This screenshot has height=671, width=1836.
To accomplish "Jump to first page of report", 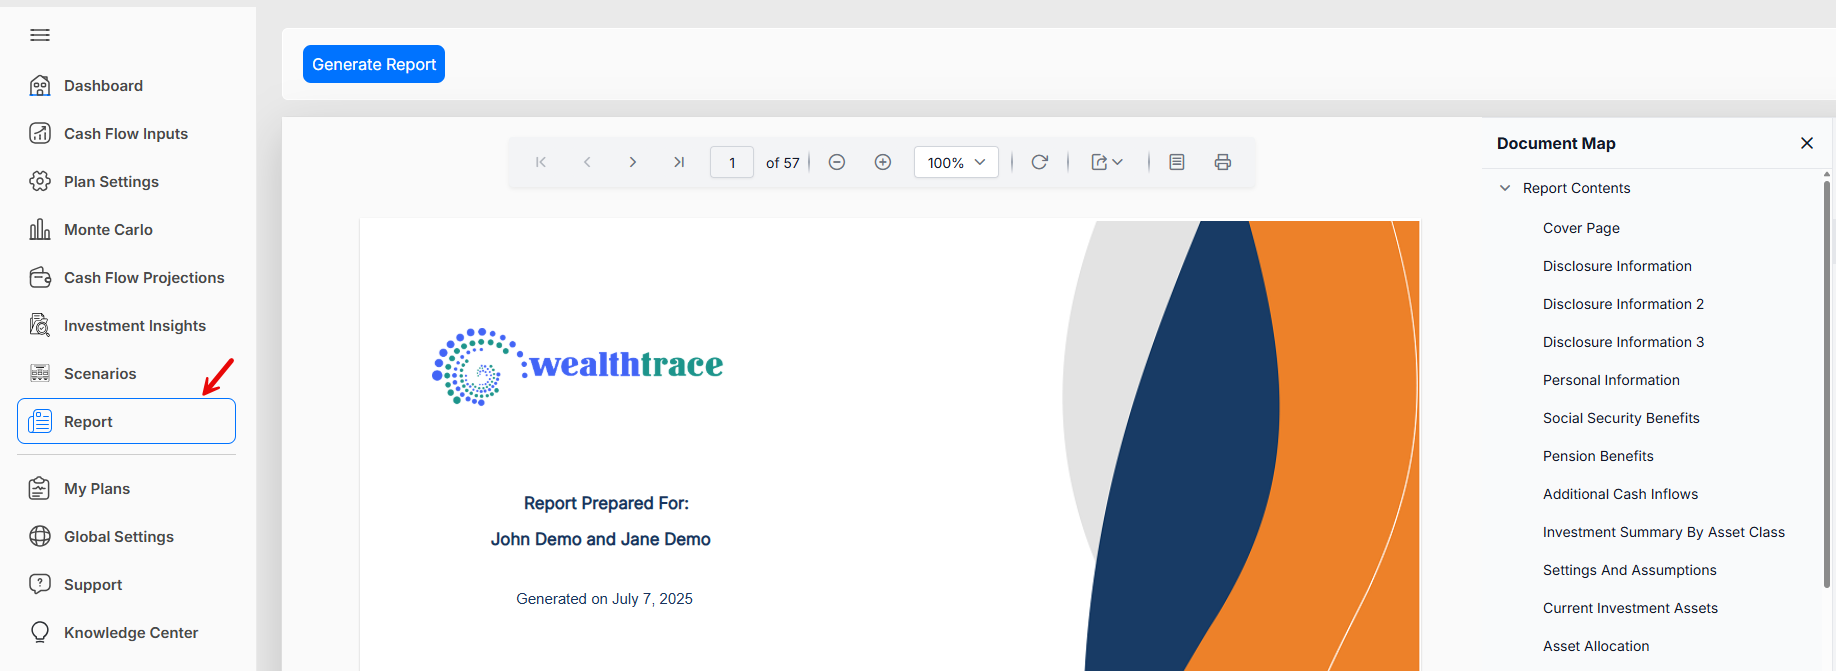I will 541,162.
